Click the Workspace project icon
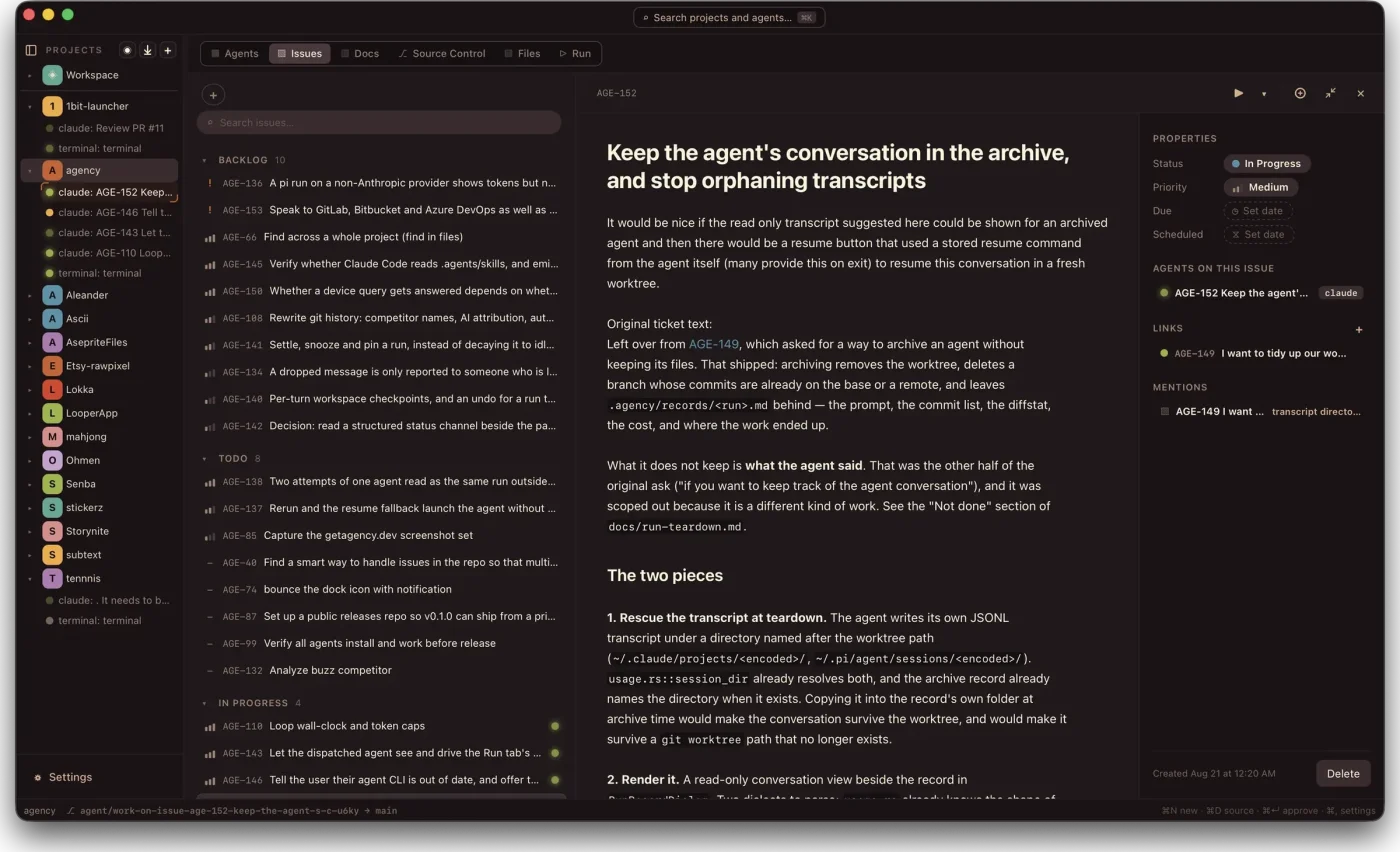This screenshot has height=852, width=1400. (52, 75)
